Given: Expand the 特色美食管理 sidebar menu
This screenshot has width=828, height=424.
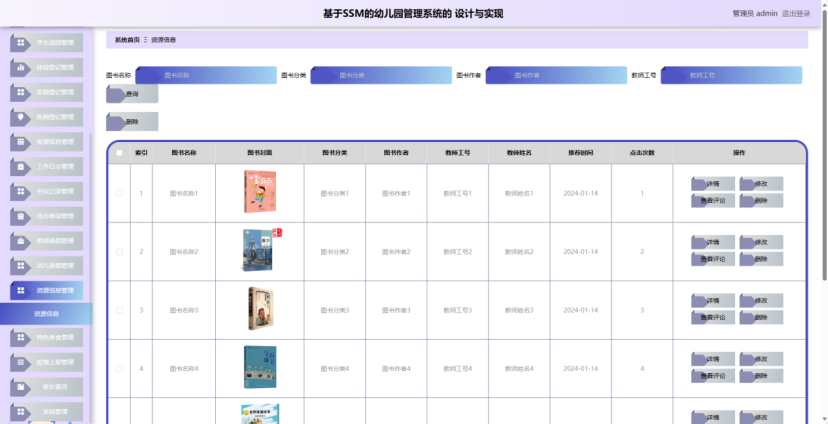Looking at the screenshot, I should pos(46,337).
